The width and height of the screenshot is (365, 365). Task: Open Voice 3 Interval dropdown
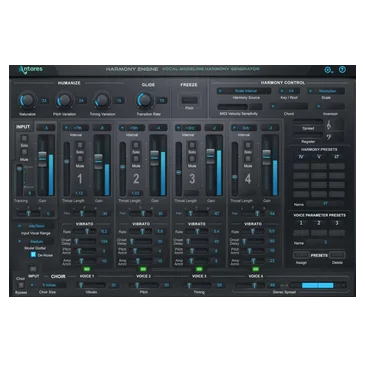point(188,128)
